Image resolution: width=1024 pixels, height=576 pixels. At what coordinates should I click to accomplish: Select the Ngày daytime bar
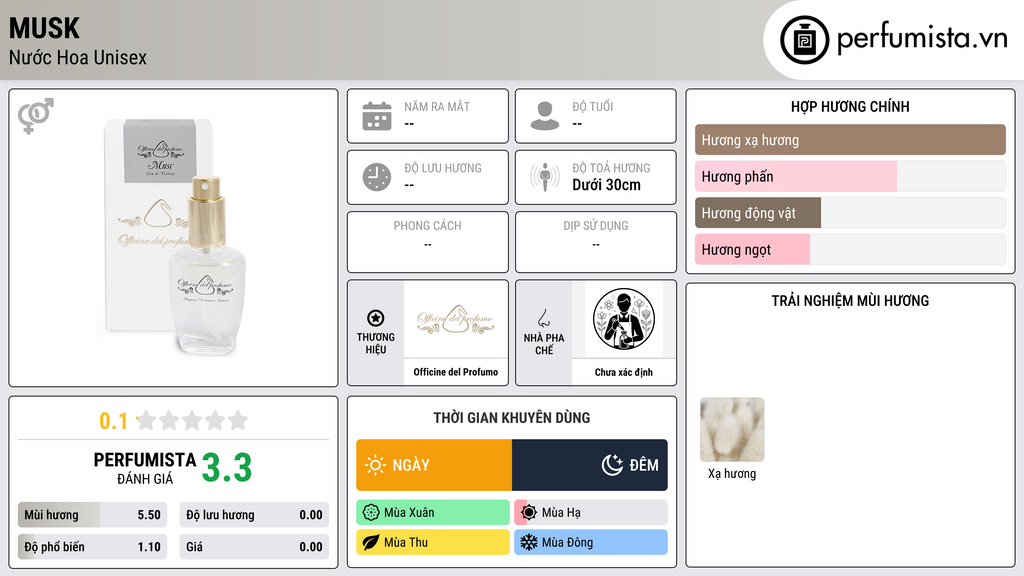434,465
